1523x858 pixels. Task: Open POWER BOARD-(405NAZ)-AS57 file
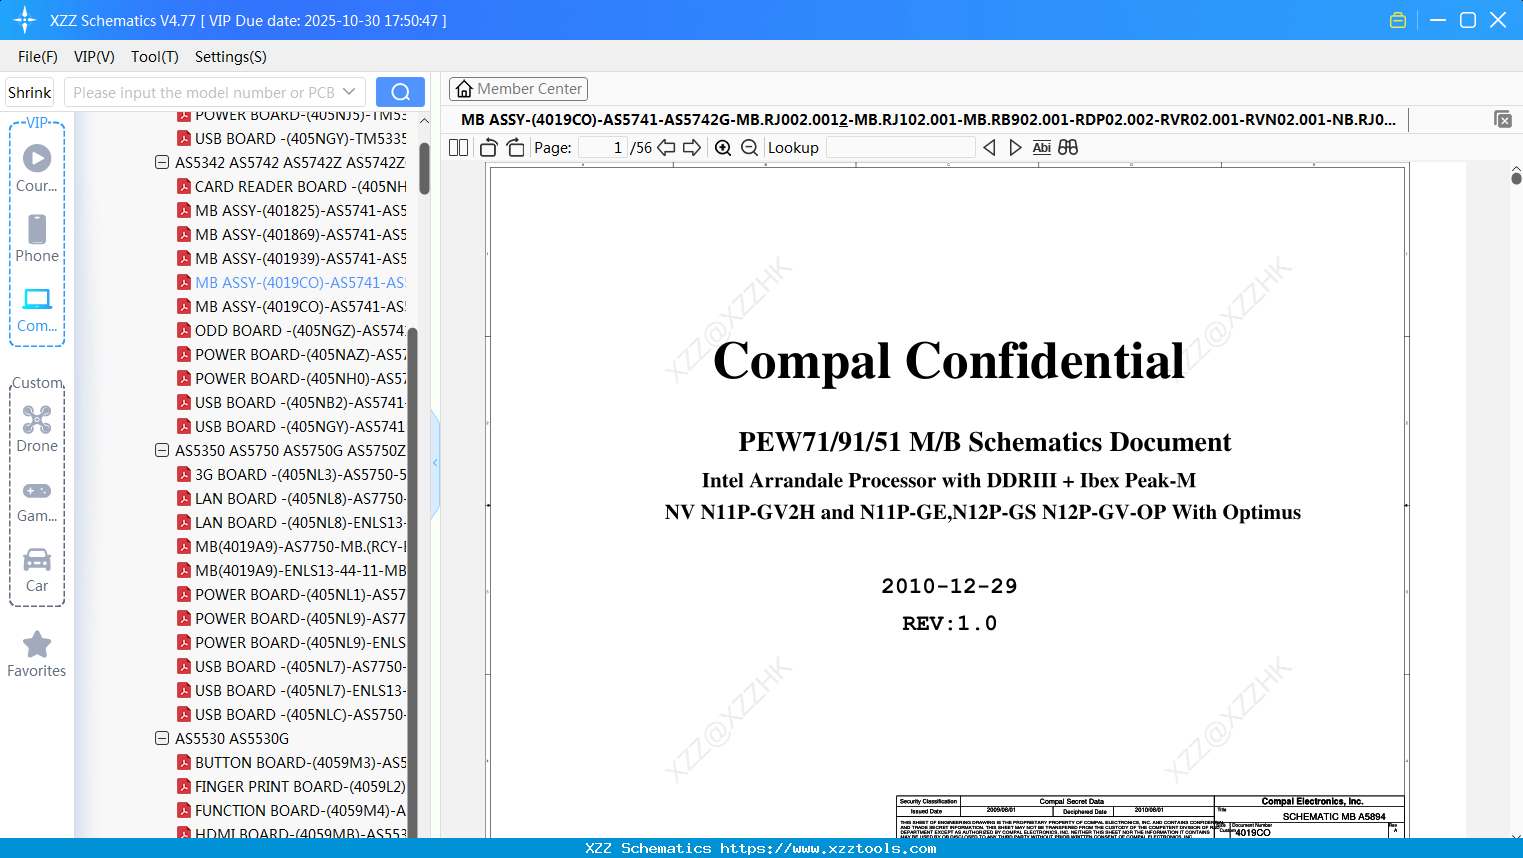click(x=292, y=354)
